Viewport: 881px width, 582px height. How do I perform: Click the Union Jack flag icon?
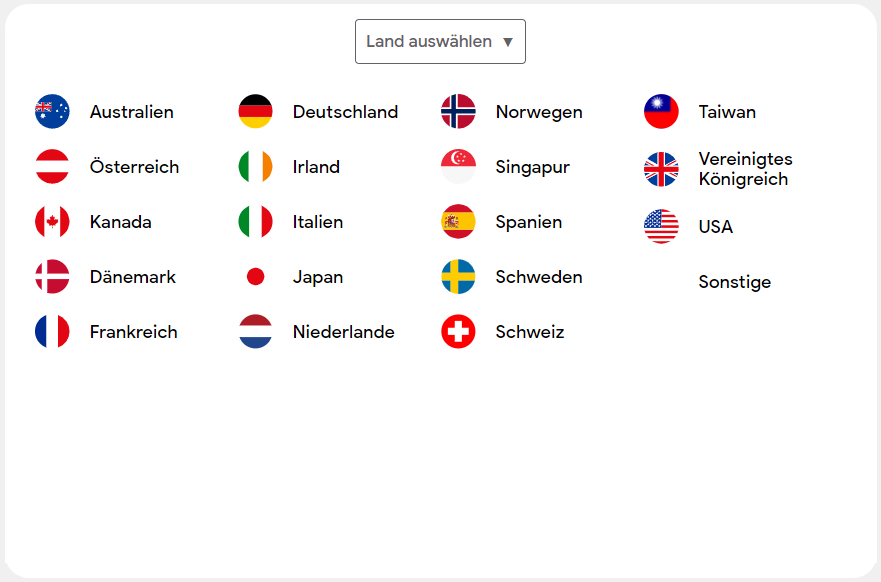point(661,169)
